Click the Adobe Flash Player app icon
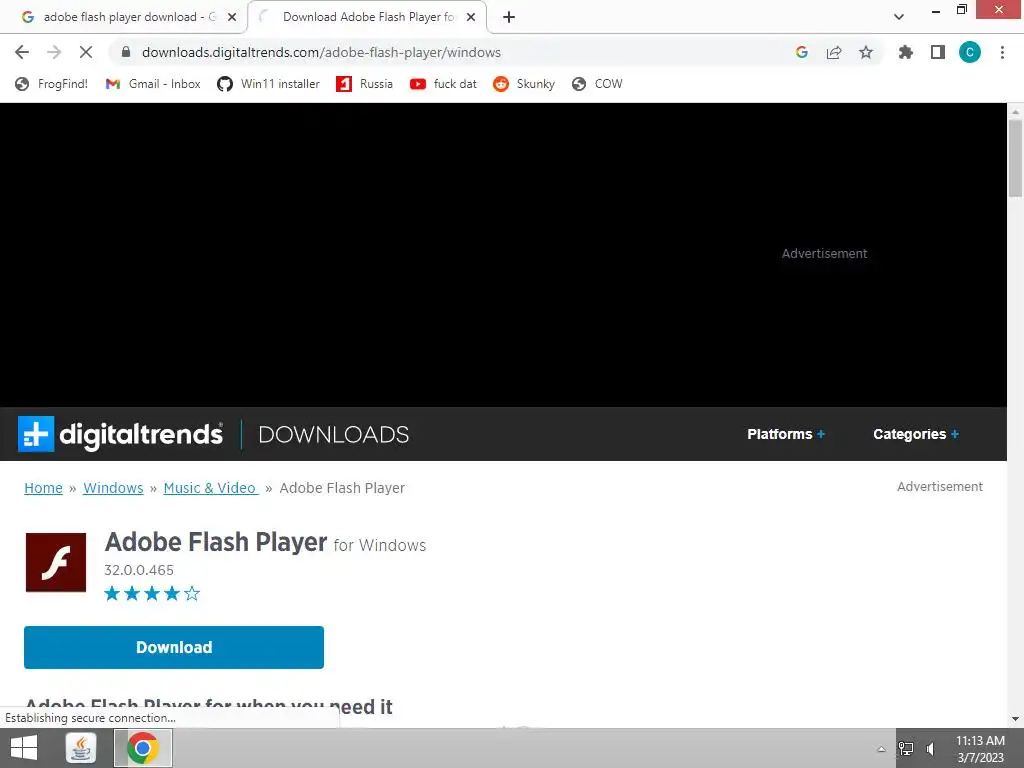Image resolution: width=1024 pixels, height=768 pixels. tap(56, 562)
